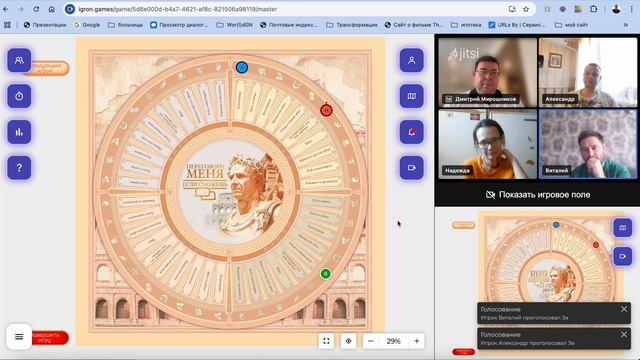This screenshot has height=360, width=640.
Task: Open Просмотр диалог... bookmark
Action: coord(179,25)
